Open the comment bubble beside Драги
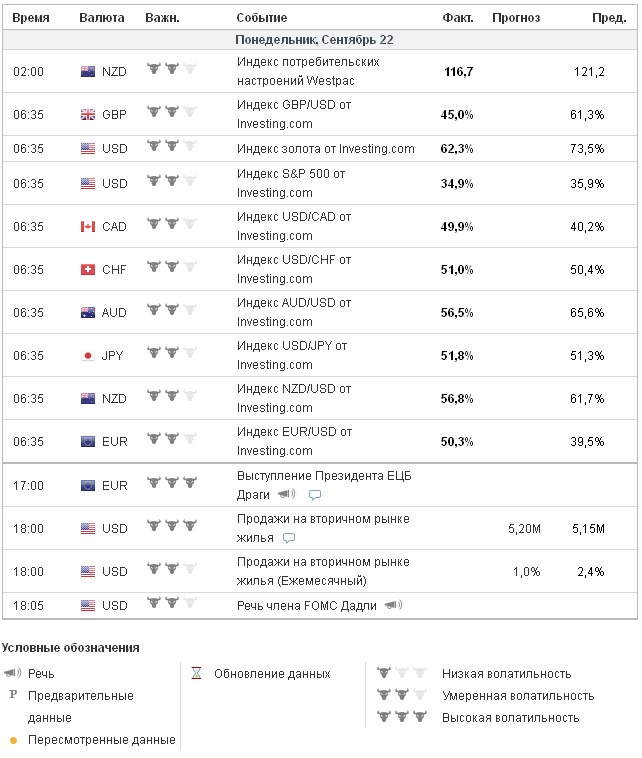 click(x=315, y=495)
